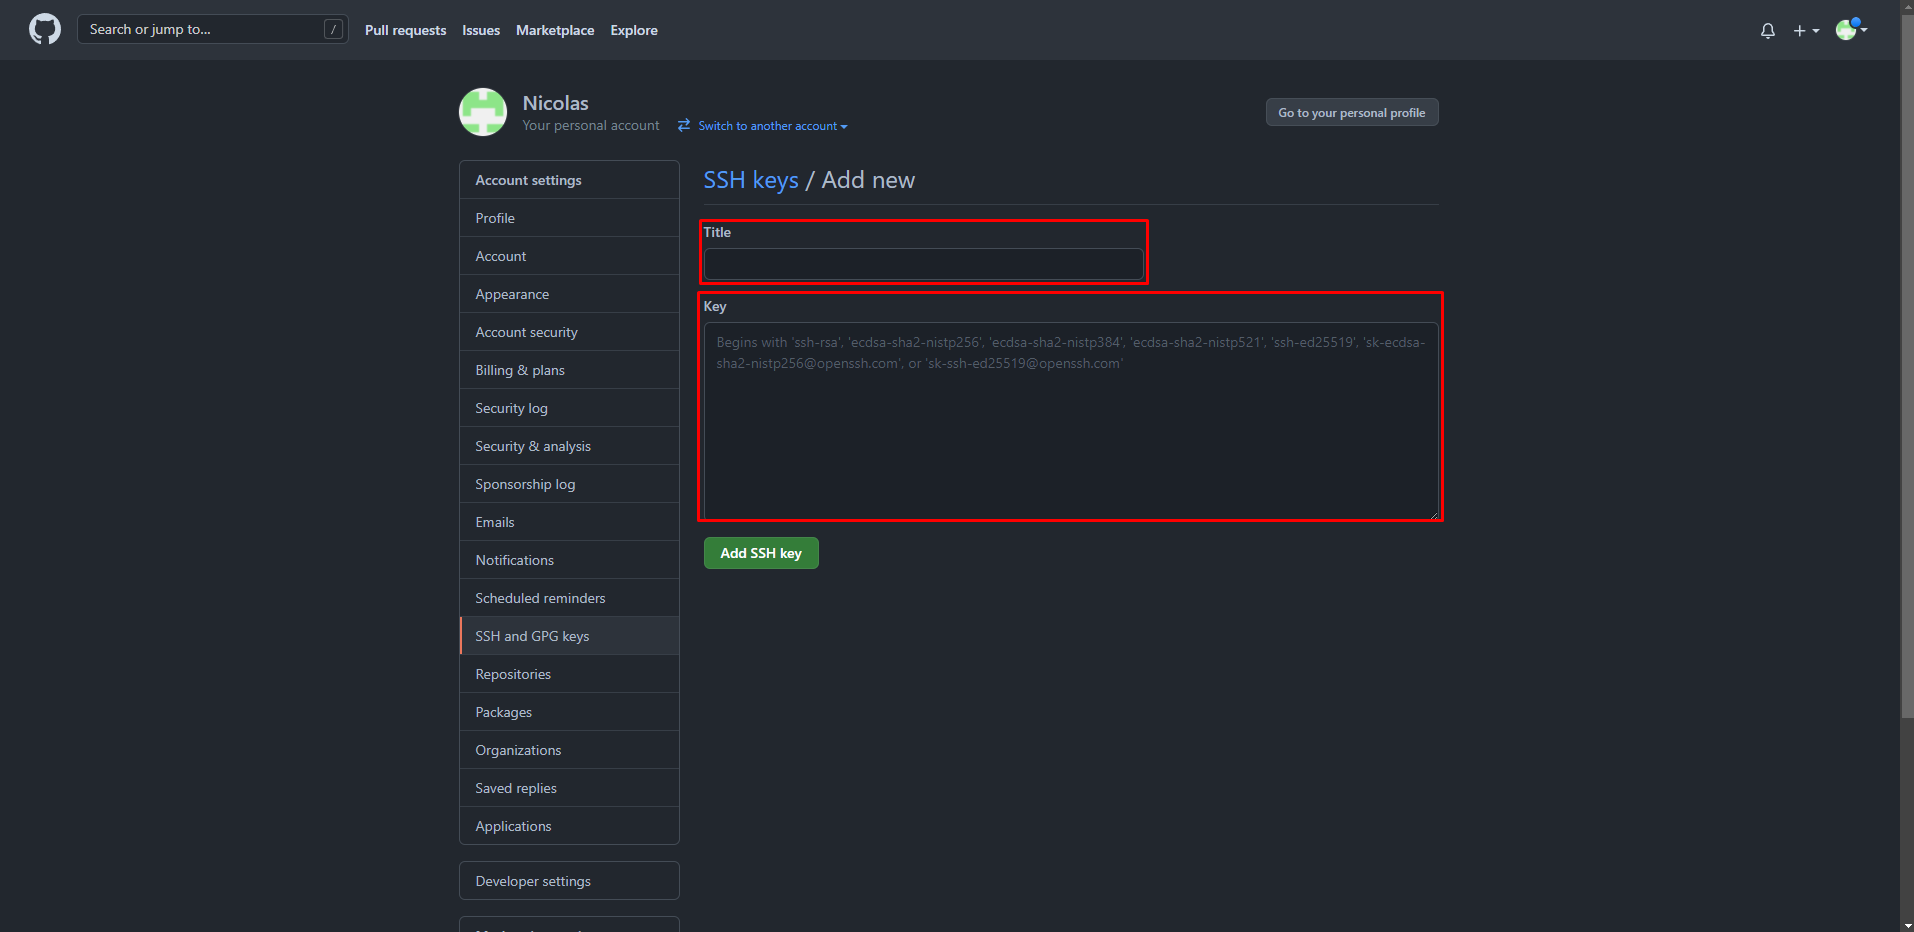Click into the Key text area
Viewport: 1914px width, 932px height.
pos(1071,430)
